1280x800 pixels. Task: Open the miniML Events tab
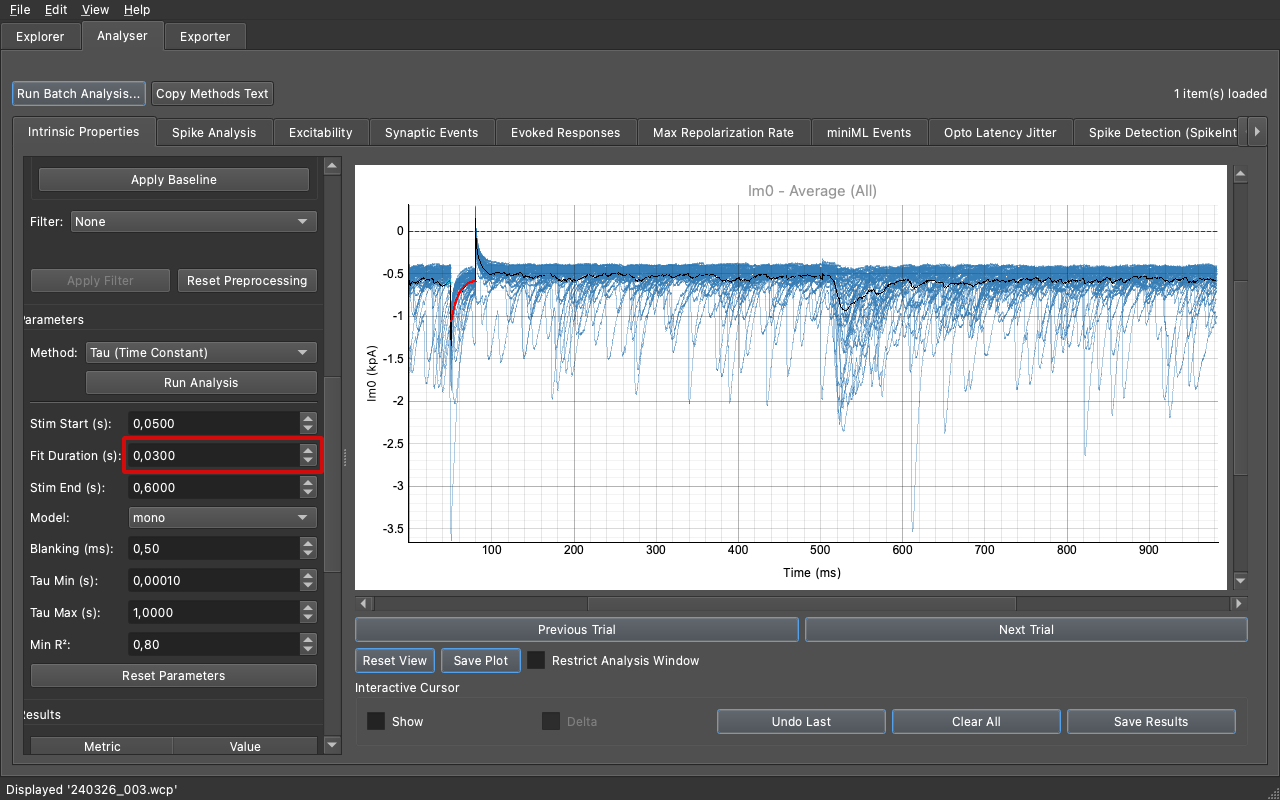point(869,132)
